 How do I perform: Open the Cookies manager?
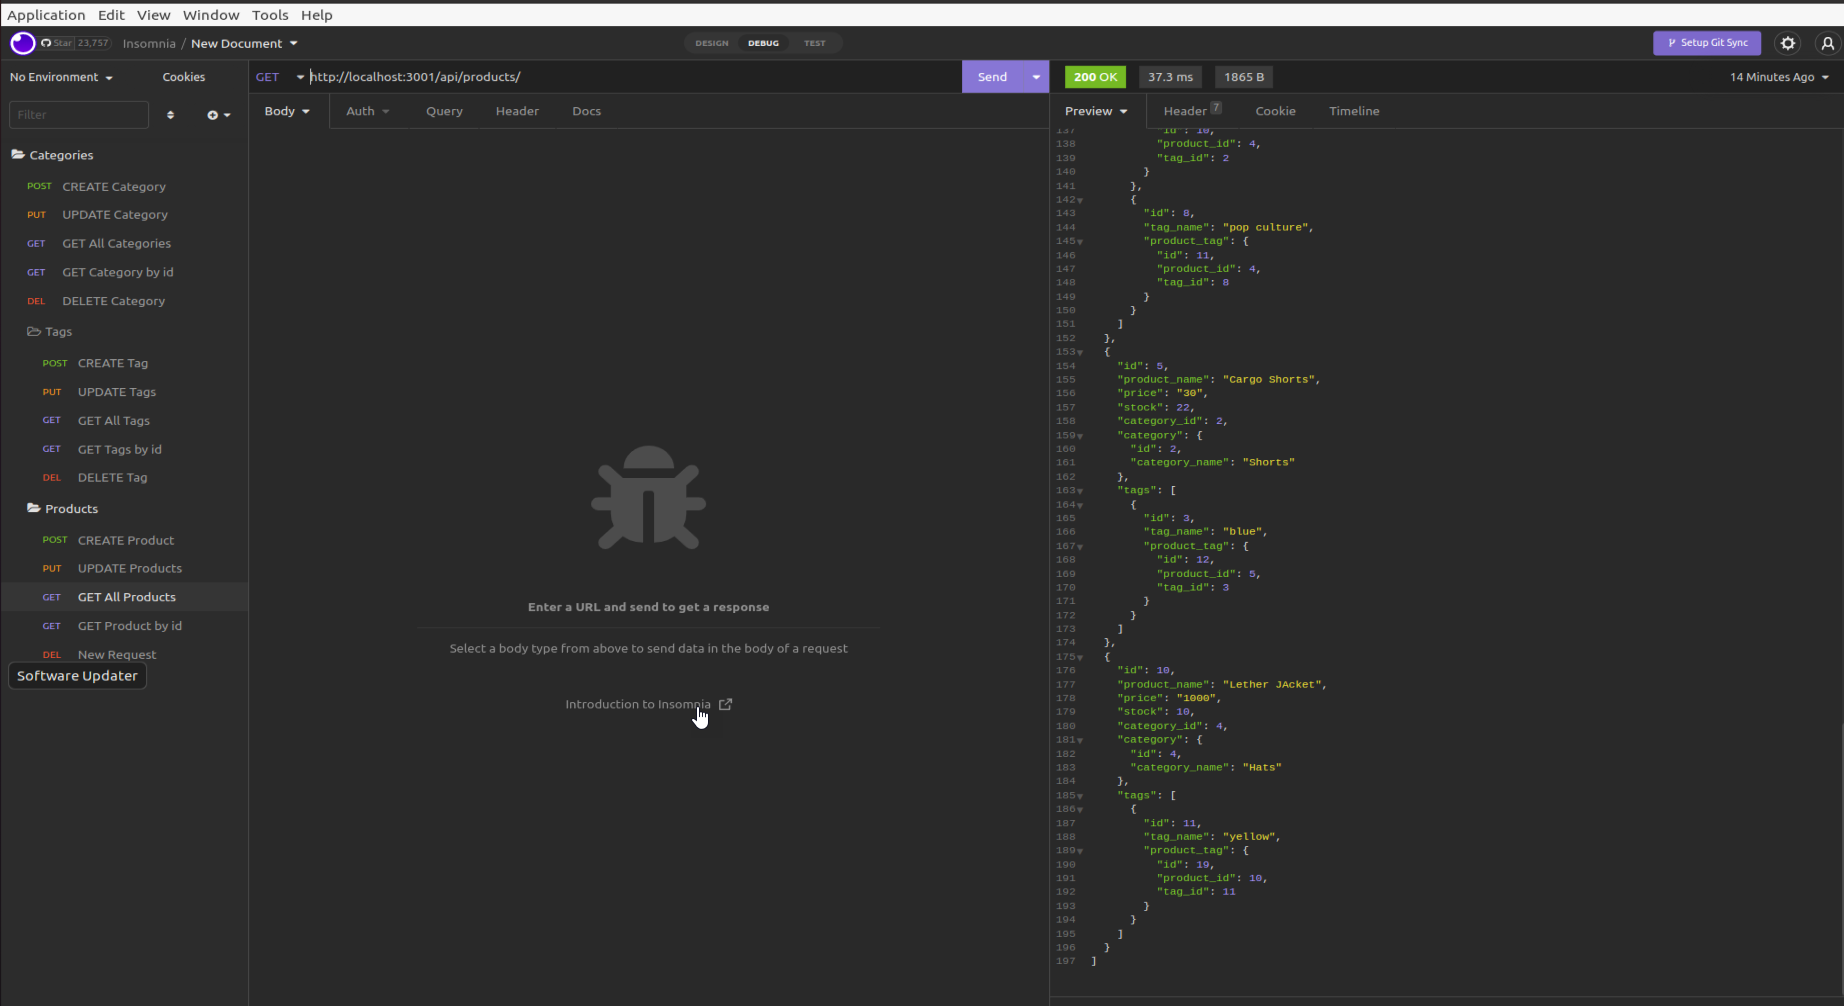point(183,77)
